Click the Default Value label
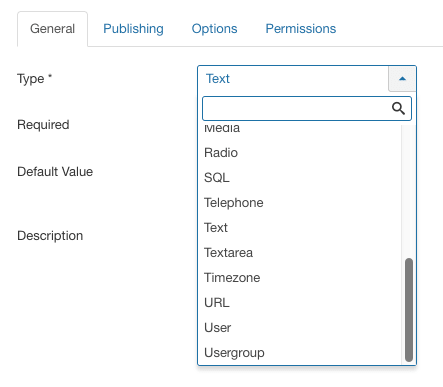This screenshot has height=387, width=443. point(55,172)
